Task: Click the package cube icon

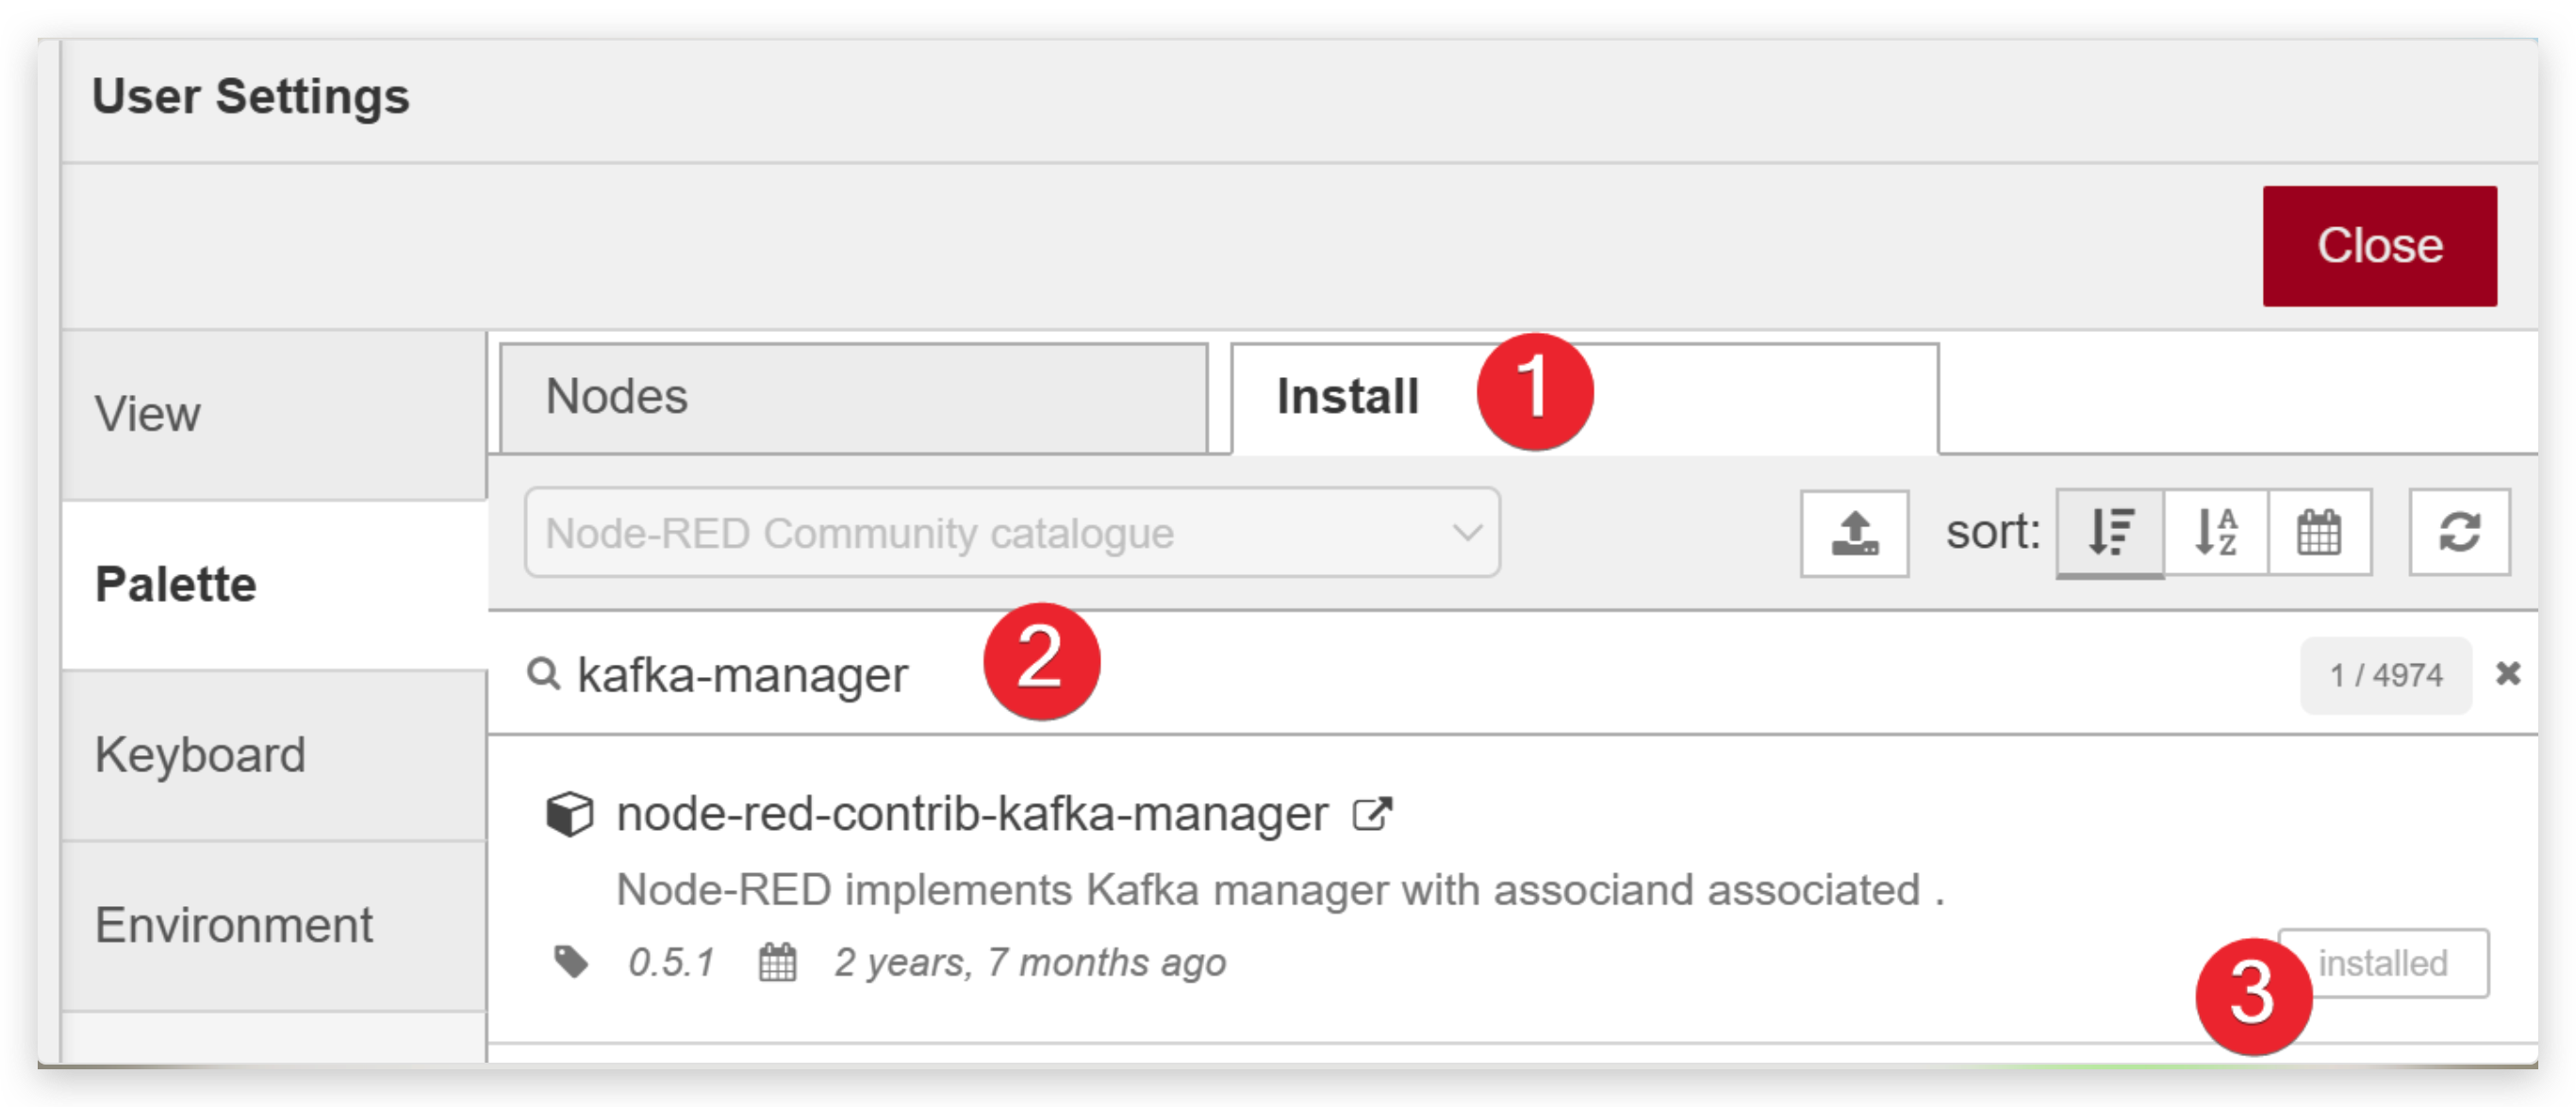Action: [x=569, y=814]
